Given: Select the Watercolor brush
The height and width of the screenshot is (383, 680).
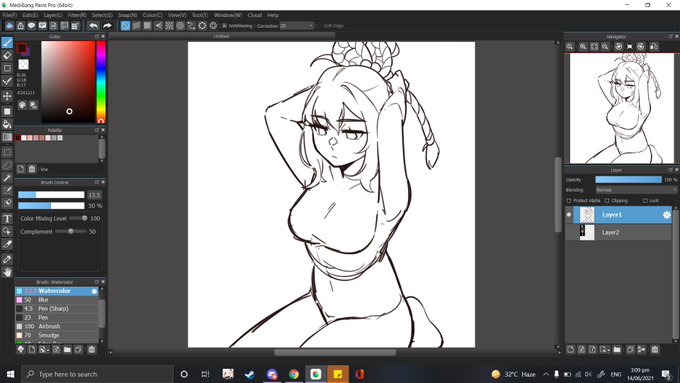Looking at the screenshot, I should pos(57,291).
